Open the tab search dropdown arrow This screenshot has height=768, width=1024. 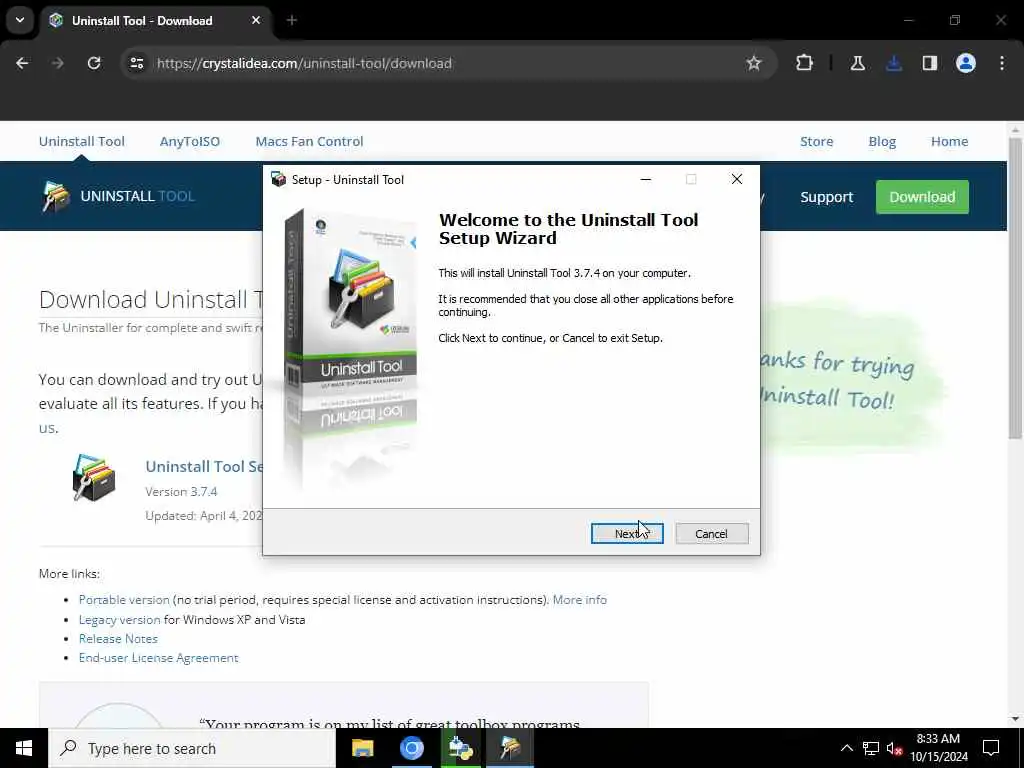[x=20, y=20]
